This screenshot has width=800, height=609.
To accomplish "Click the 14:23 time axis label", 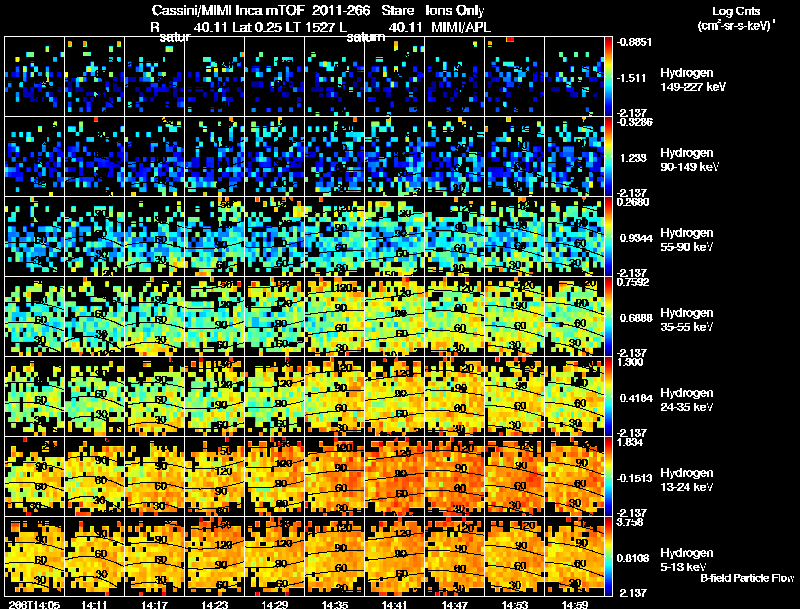I will 215,604.
